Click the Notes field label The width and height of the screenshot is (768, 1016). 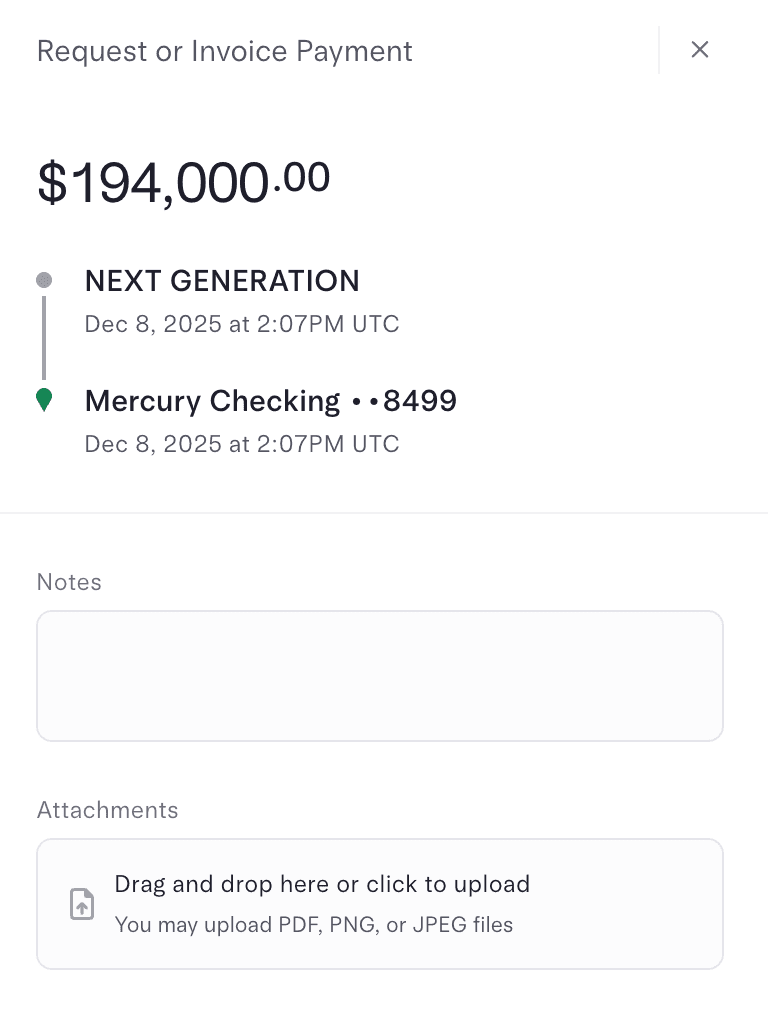pos(69,582)
